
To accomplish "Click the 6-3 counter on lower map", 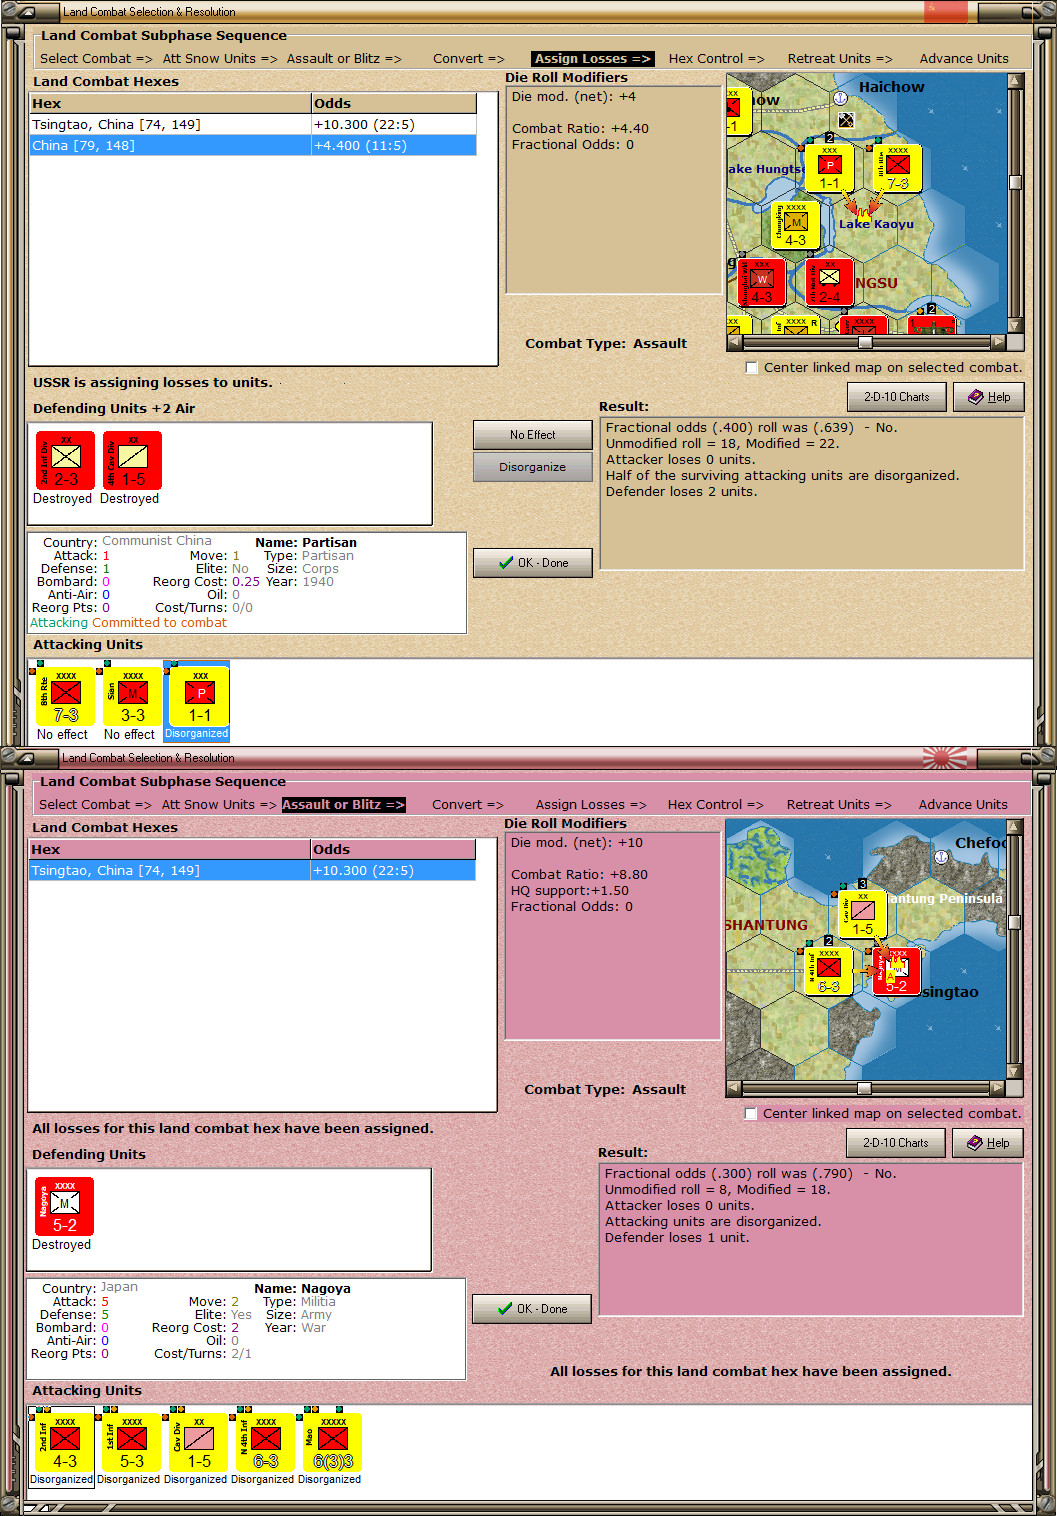I will click(x=829, y=971).
